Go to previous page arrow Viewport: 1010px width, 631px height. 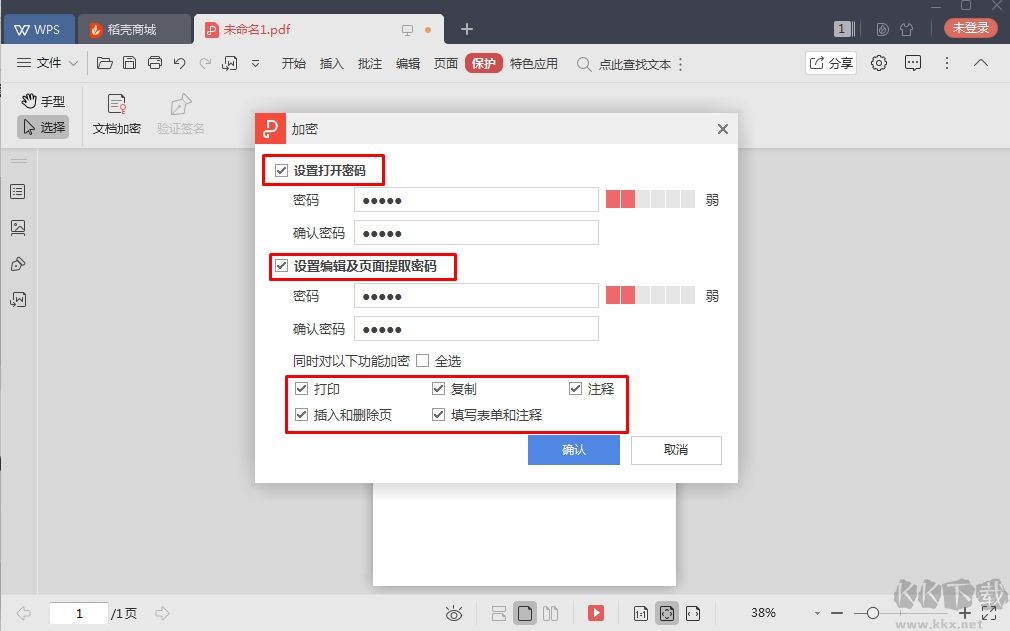(x=24, y=613)
